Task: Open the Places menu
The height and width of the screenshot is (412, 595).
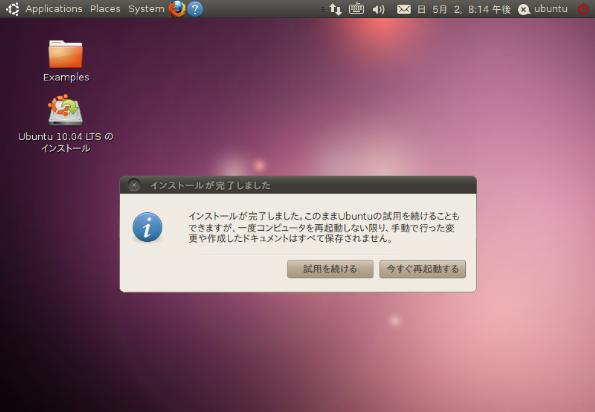Action: coord(105,9)
